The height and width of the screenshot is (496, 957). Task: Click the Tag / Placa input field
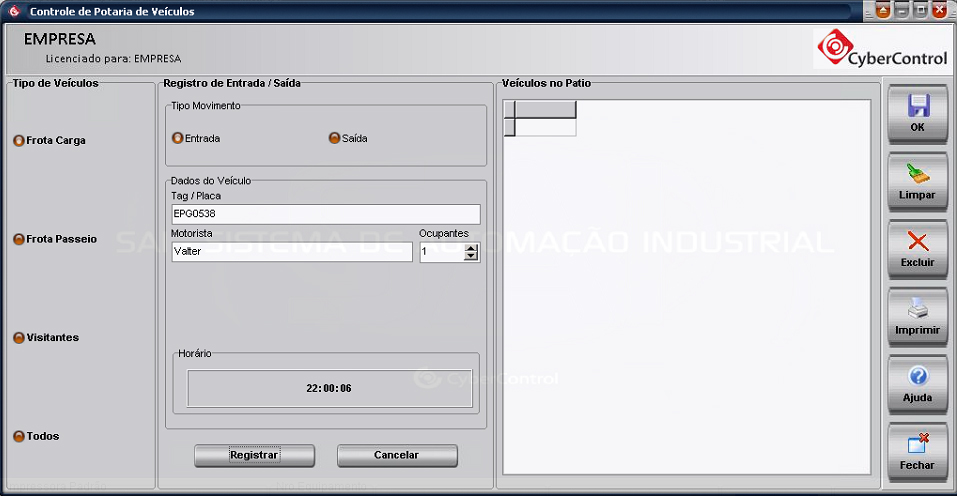pyautogui.click(x=325, y=214)
